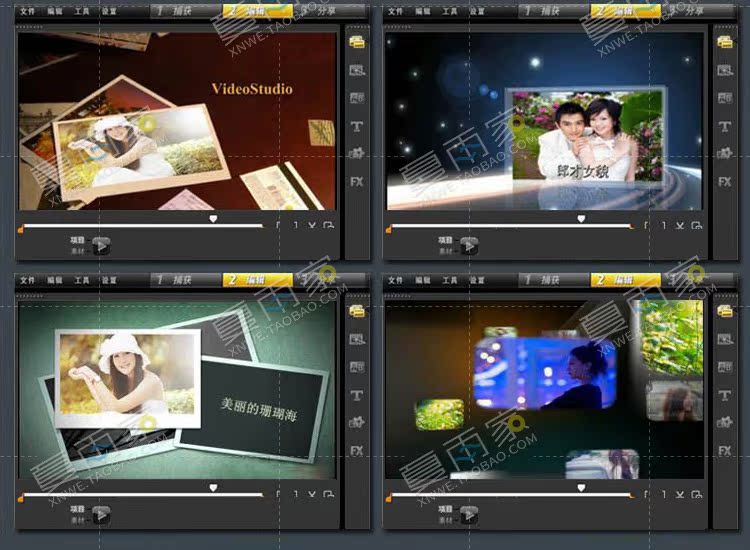Switch to 1 捕获 tab above 美丽的珊瑚海 preview

click(187, 280)
